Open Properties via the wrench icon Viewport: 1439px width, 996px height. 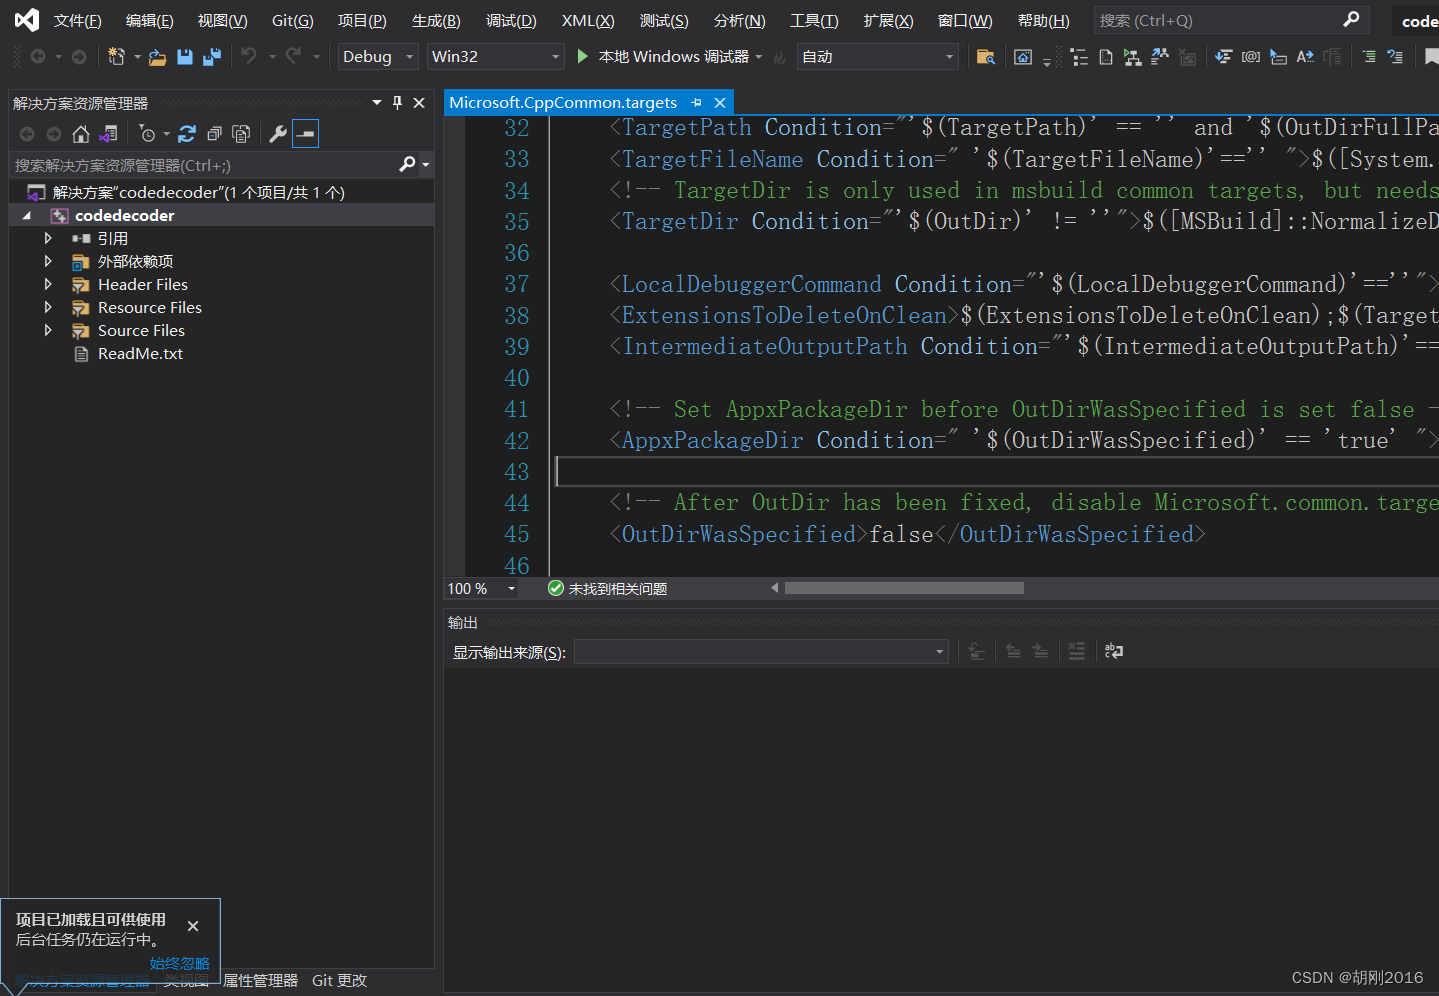(278, 134)
